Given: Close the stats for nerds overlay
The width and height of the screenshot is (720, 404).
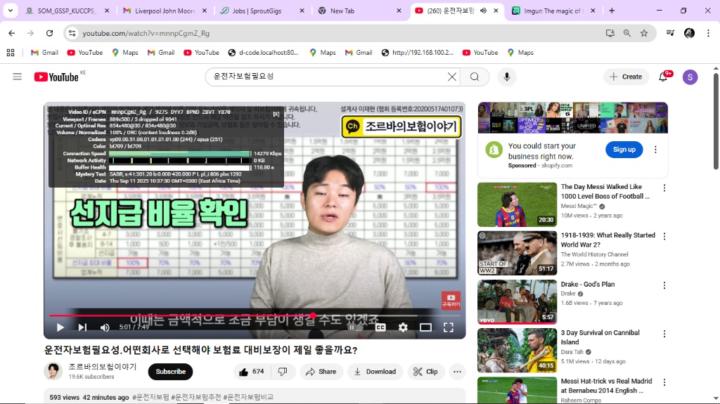Looking at the screenshot, I should coord(276,114).
